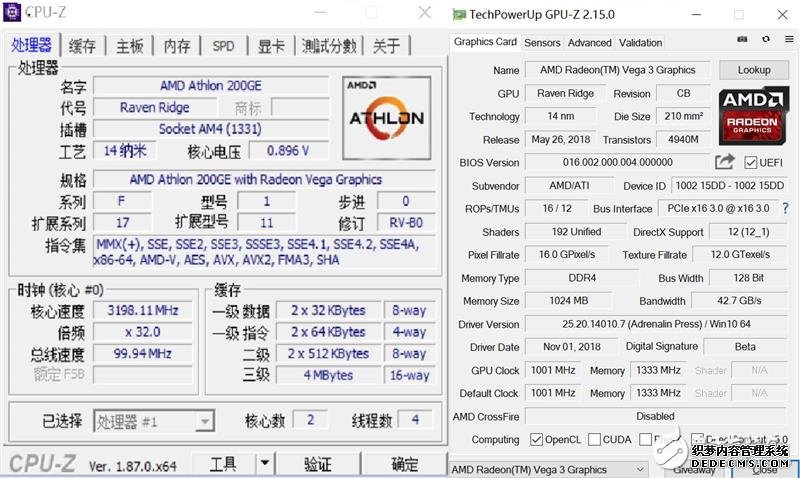Click the 核心速度 value 3198.11 MHz
The height and width of the screenshot is (478, 800).
(x=143, y=310)
